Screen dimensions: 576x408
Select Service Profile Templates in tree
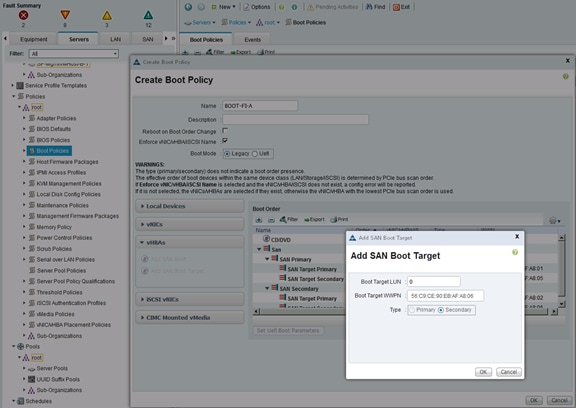[56, 86]
